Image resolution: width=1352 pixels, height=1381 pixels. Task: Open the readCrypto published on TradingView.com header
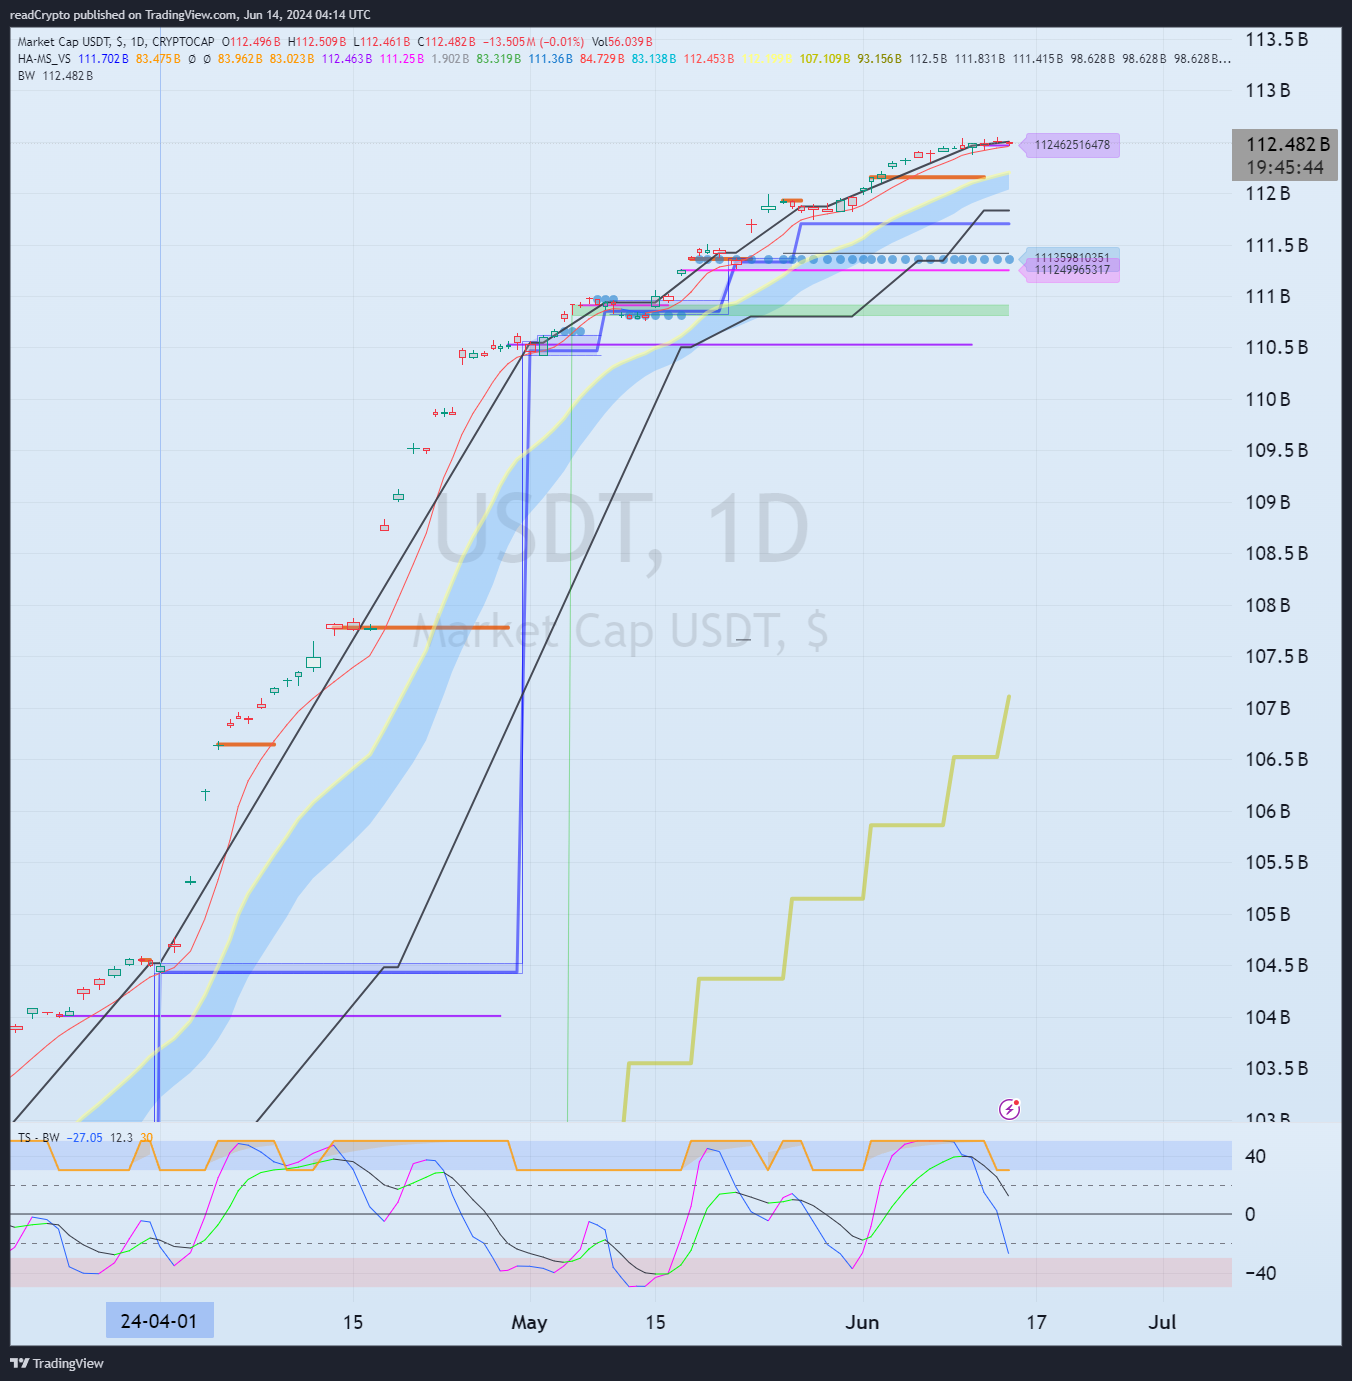tap(190, 15)
